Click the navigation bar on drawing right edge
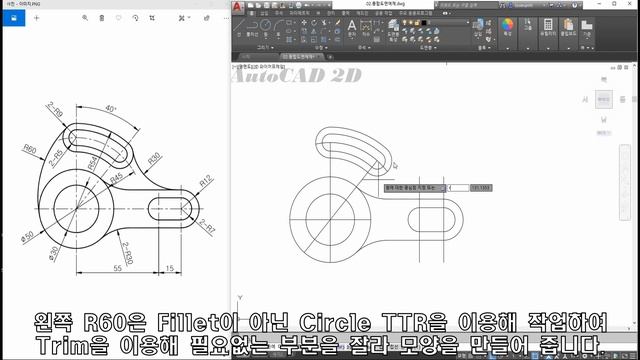Image resolution: width=640 pixels, height=360 pixels. [625, 182]
